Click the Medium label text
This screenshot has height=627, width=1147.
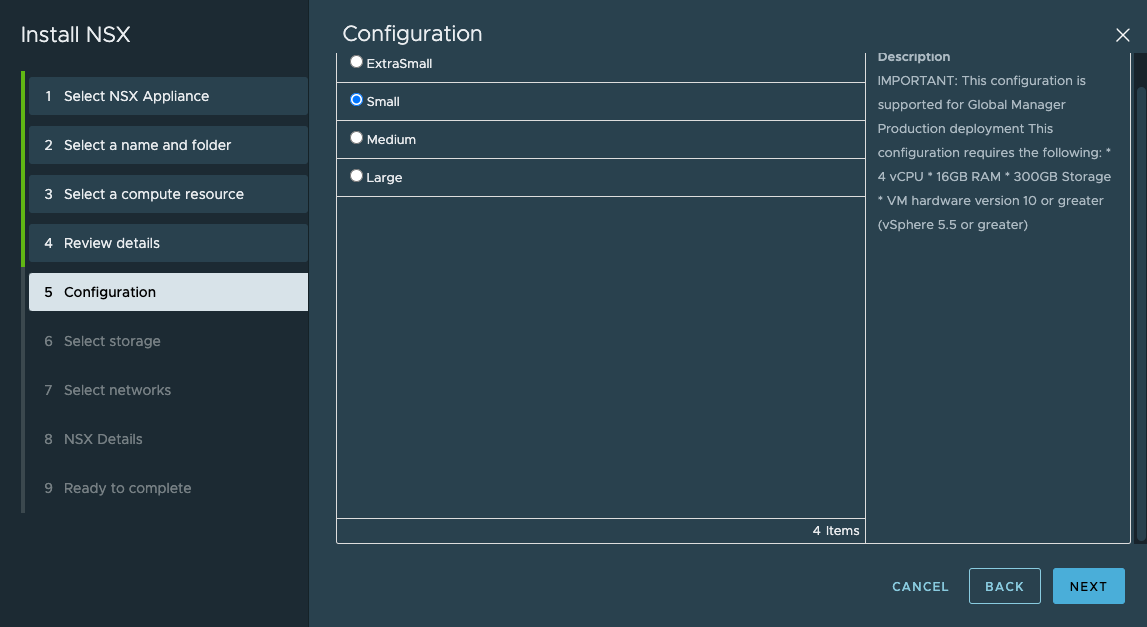(391, 140)
